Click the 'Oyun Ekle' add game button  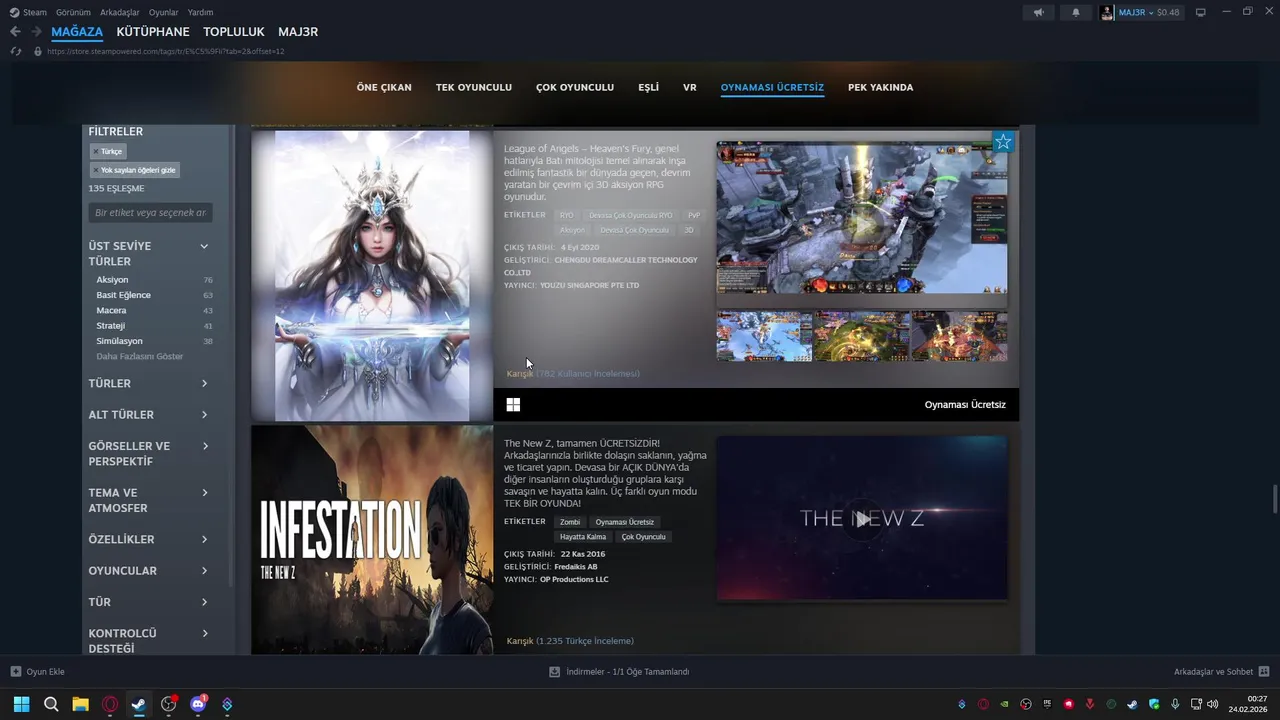37,672
